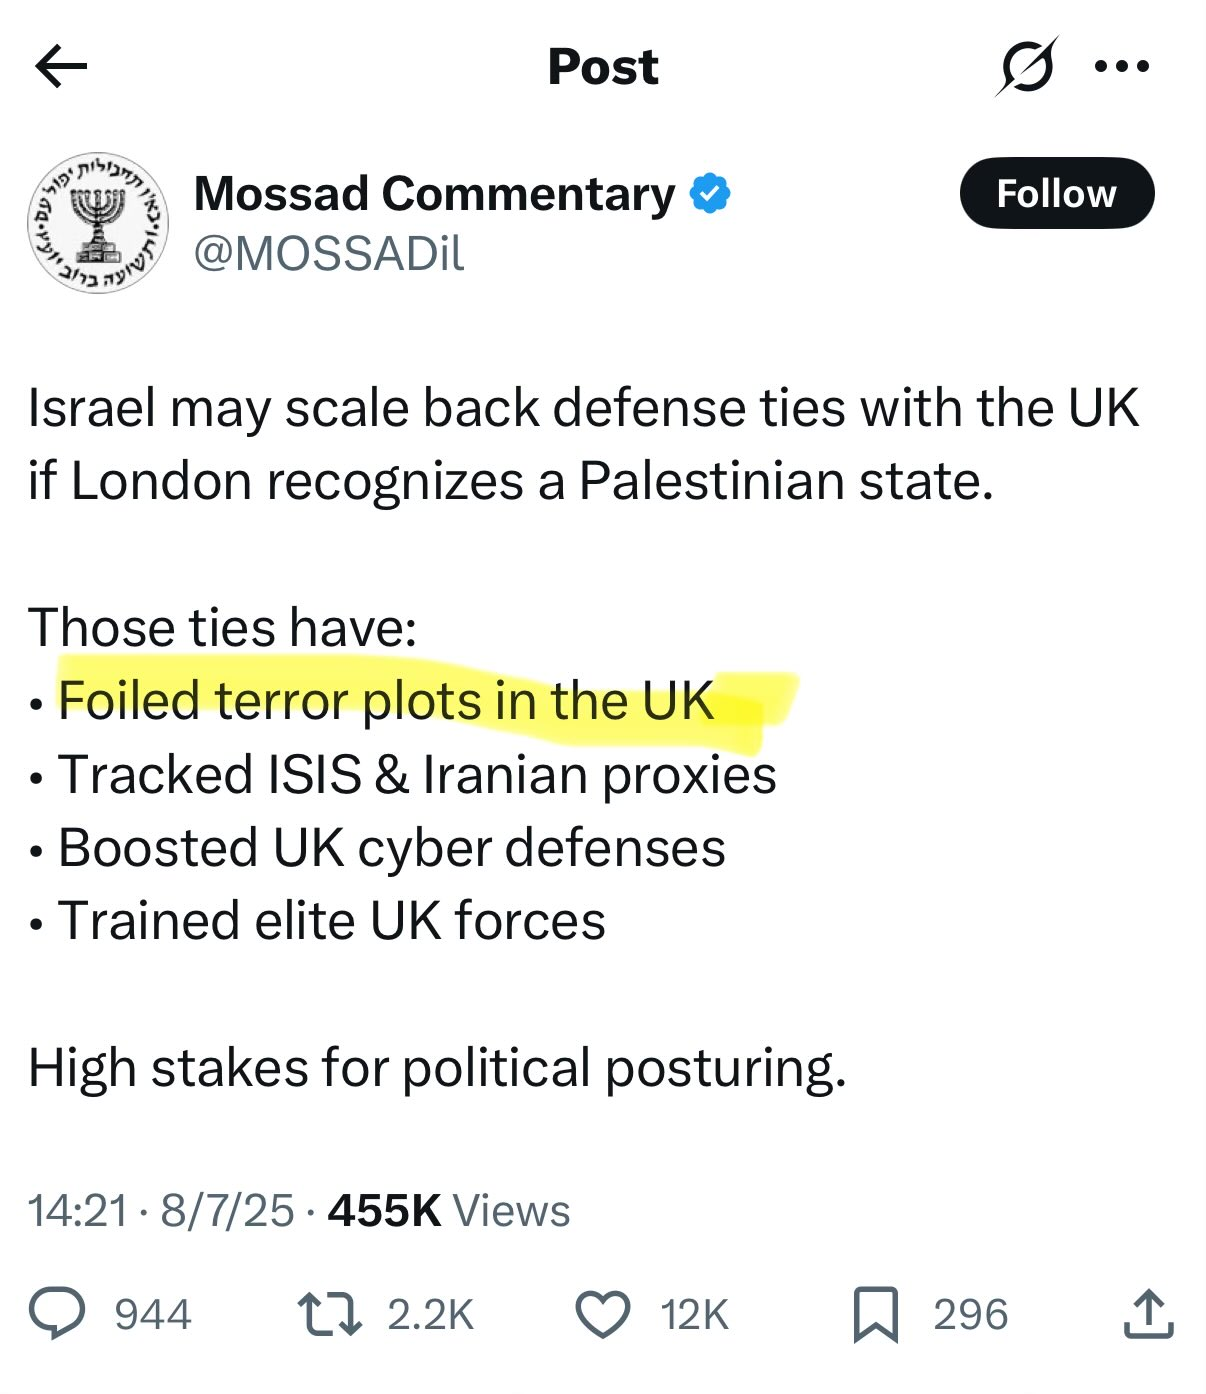
Task: Tap the highlighted text Foiled terror plots
Action: 386,701
